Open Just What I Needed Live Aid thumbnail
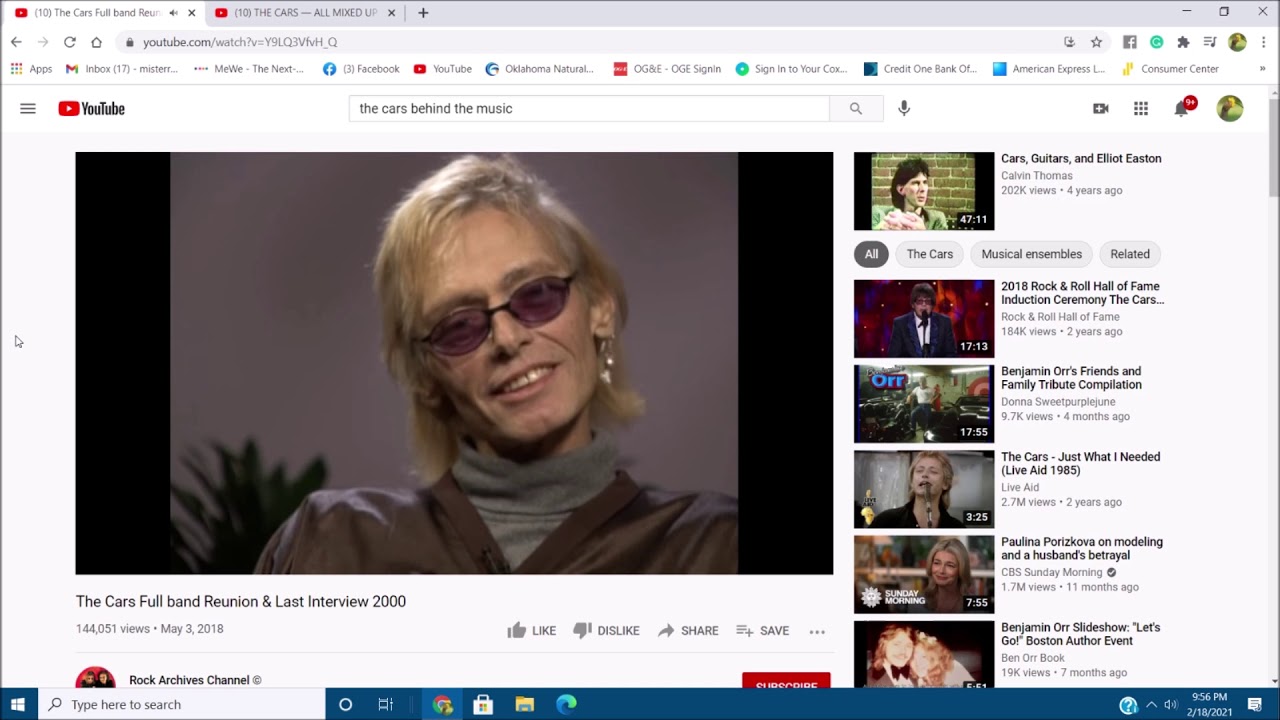Screen dimensions: 1280x720 click(924, 489)
